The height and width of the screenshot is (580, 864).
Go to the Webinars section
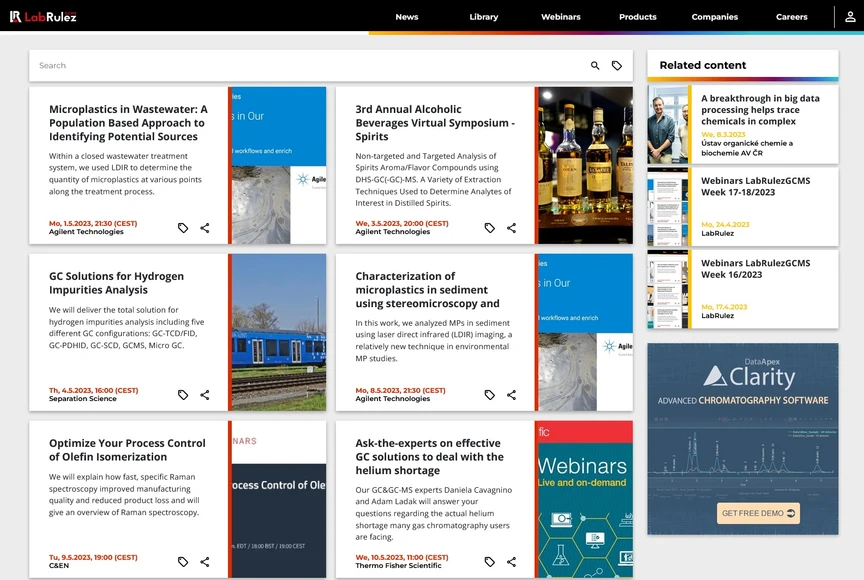pos(560,17)
